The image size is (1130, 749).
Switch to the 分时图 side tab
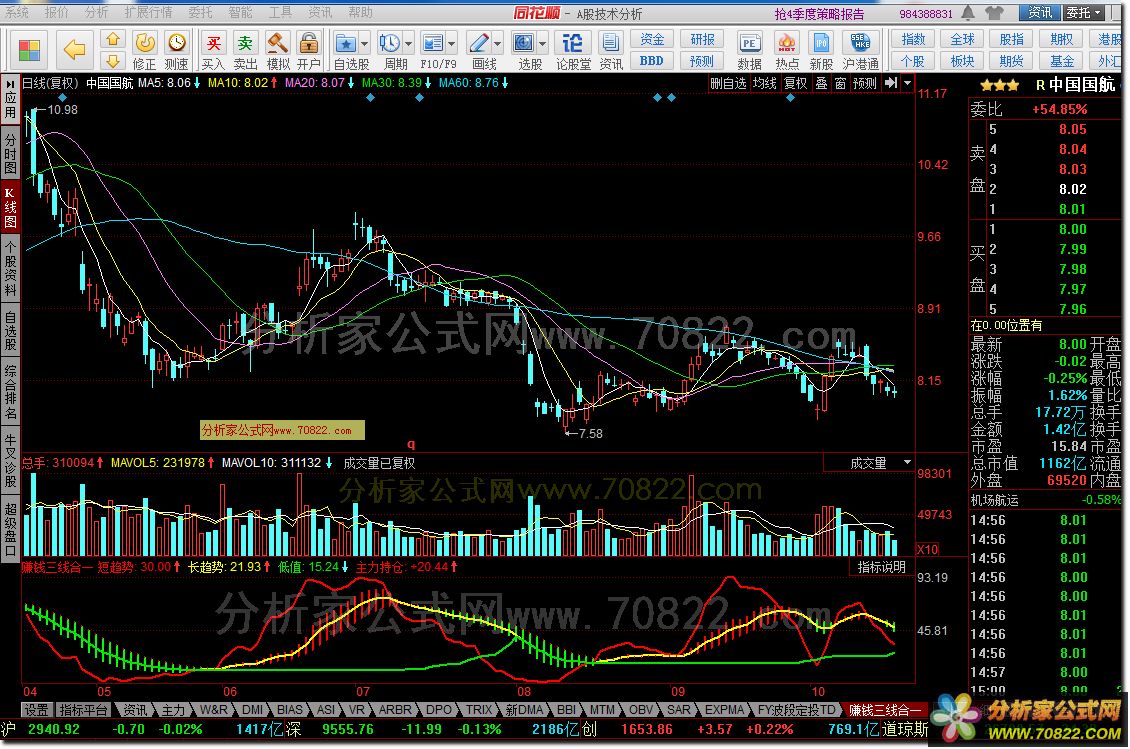(10, 153)
